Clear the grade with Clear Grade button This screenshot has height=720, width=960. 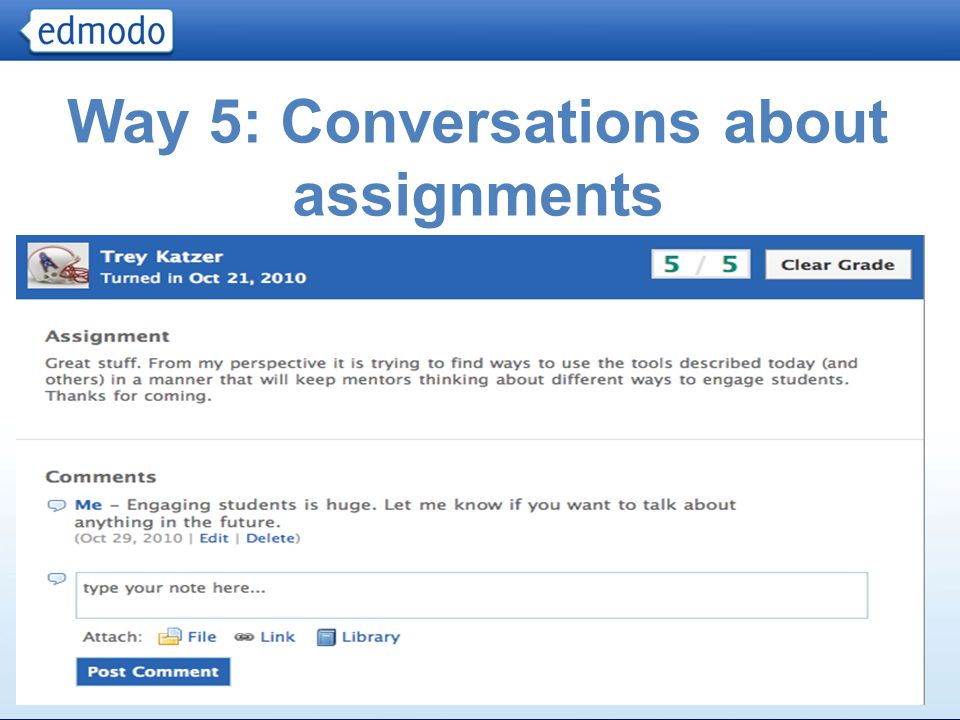point(838,264)
